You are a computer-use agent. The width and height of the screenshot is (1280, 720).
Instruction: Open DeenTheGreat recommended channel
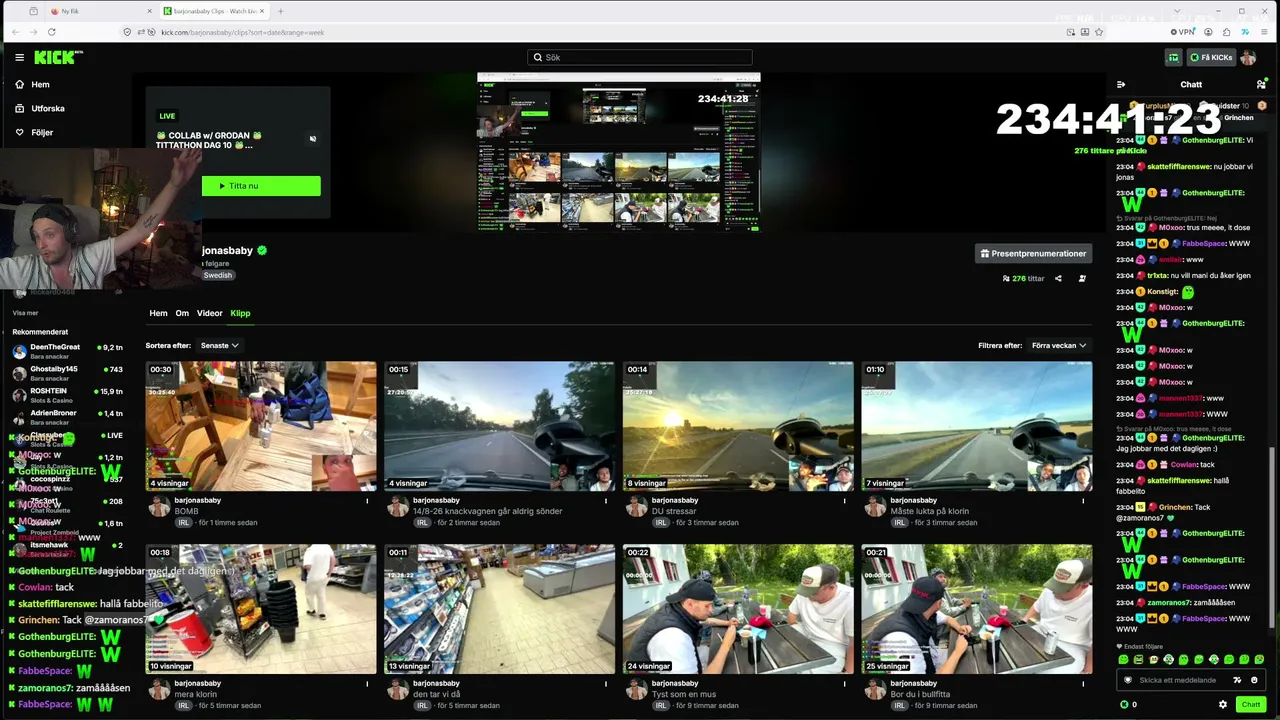click(x=68, y=351)
